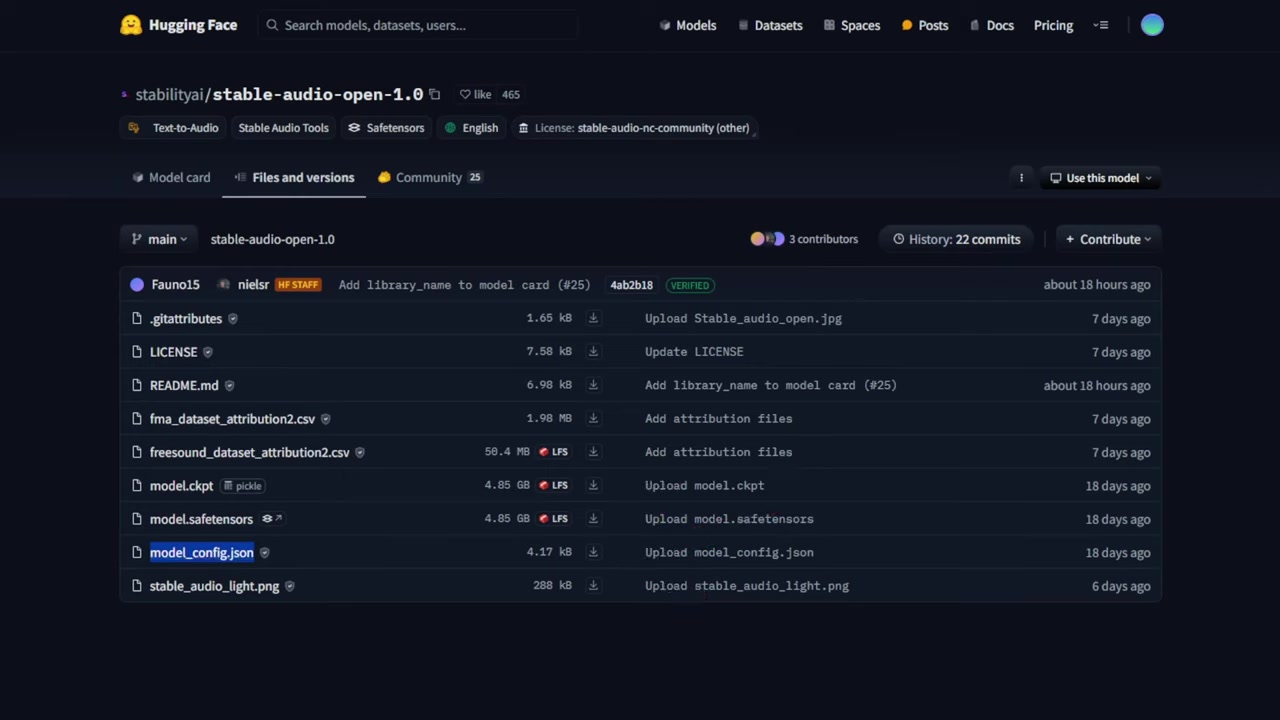Image resolution: width=1280 pixels, height=720 pixels.
Task: Click the security scan icon next to .gitattributes
Action: (232, 318)
